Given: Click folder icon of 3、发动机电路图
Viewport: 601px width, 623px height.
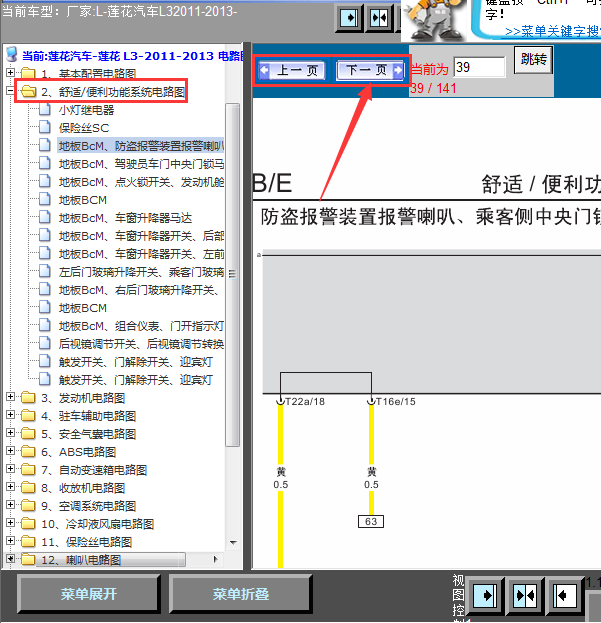Looking at the screenshot, I should [28, 397].
